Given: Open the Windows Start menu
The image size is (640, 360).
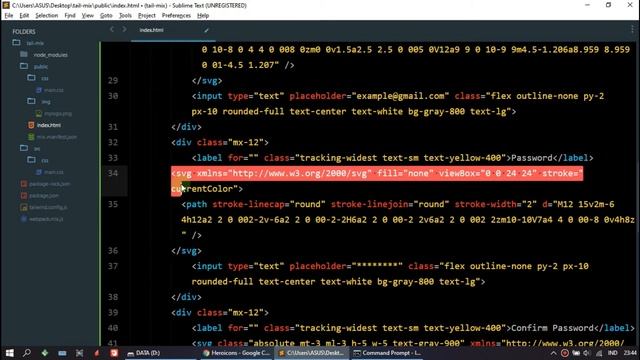Looking at the screenshot, I should [9, 353].
